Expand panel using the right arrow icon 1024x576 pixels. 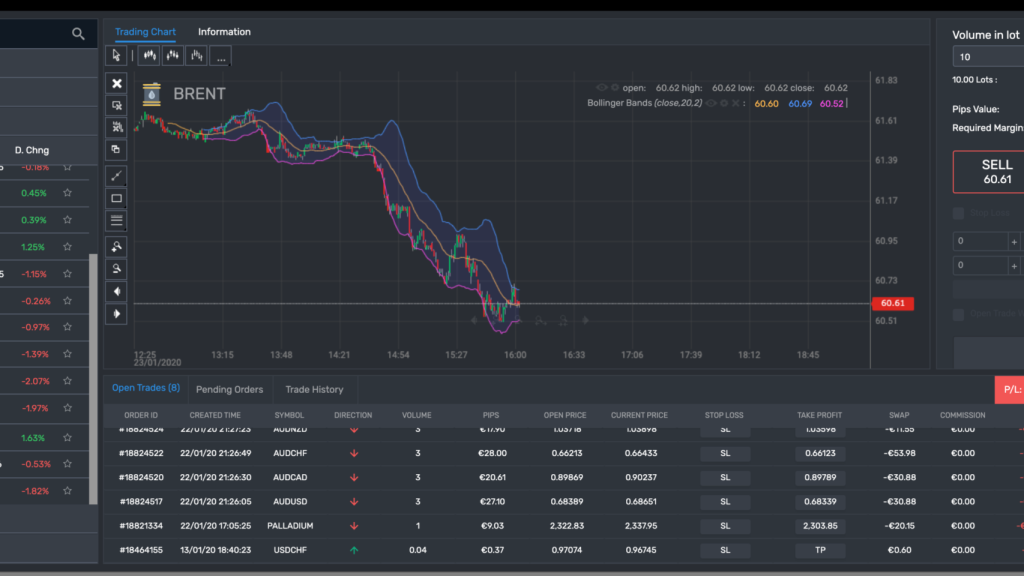pos(116,313)
